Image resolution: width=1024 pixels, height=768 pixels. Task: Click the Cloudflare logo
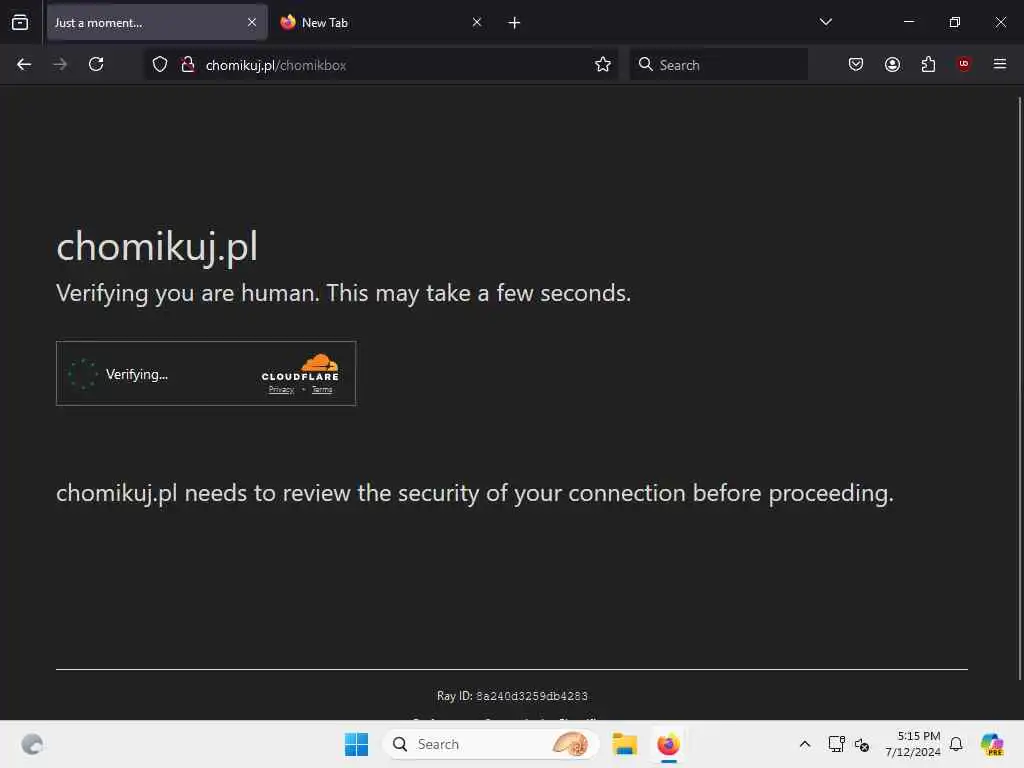[300, 367]
